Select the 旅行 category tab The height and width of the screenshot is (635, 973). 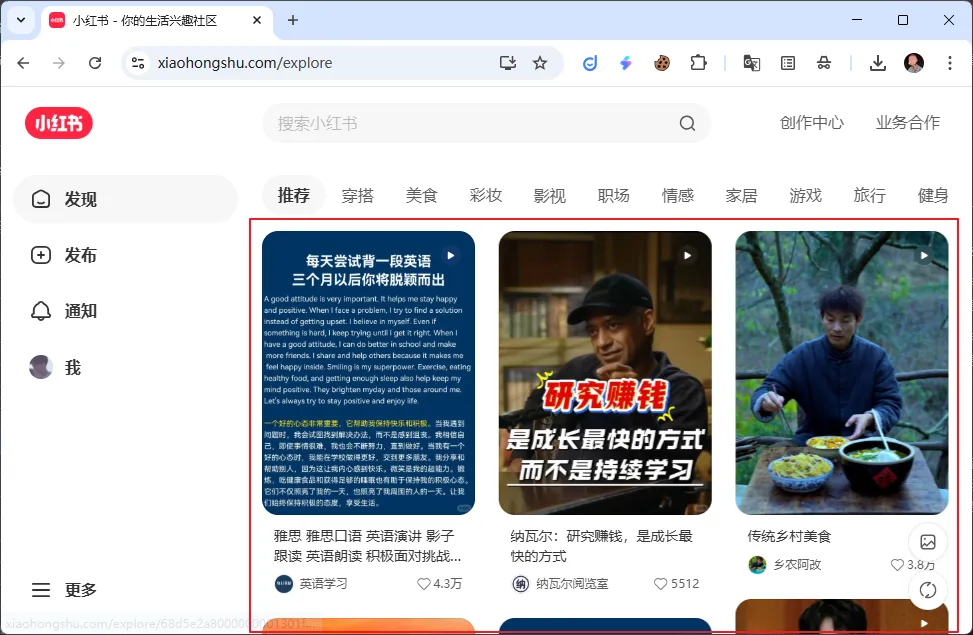point(869,195)
